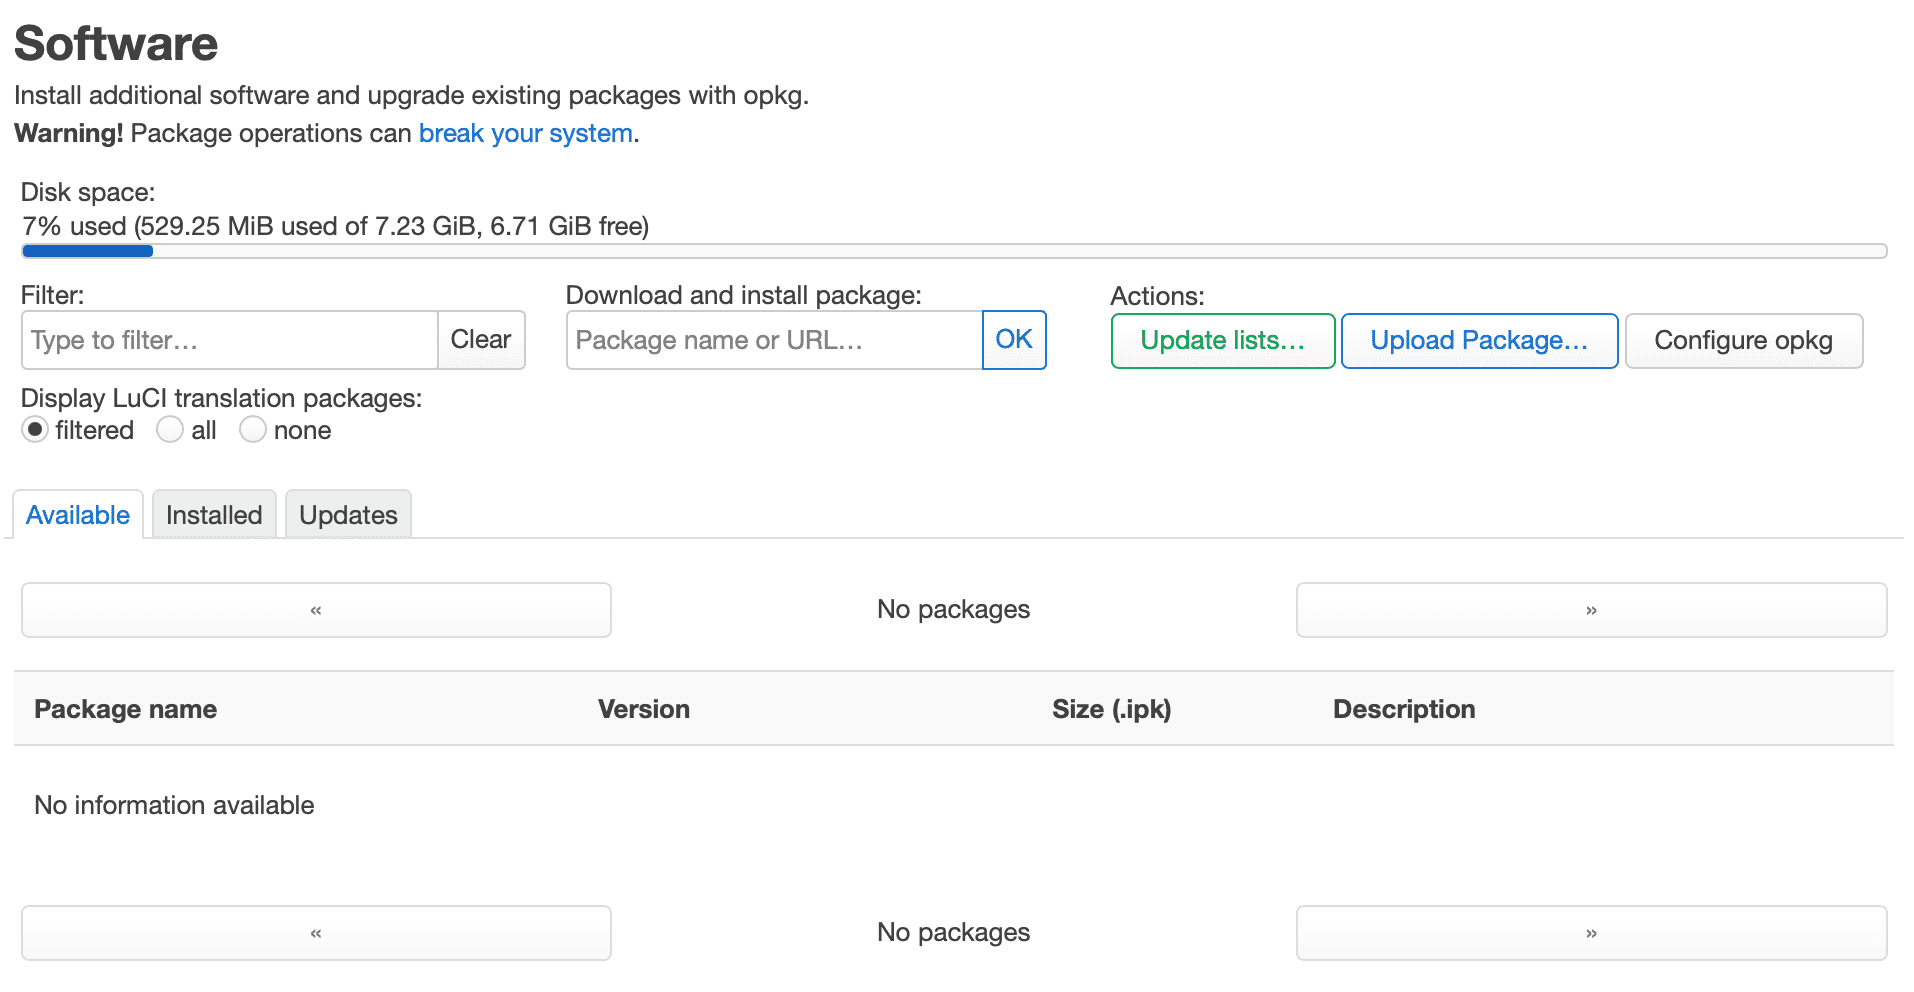Click the 'Package name or URL…' field

[773, 340]
